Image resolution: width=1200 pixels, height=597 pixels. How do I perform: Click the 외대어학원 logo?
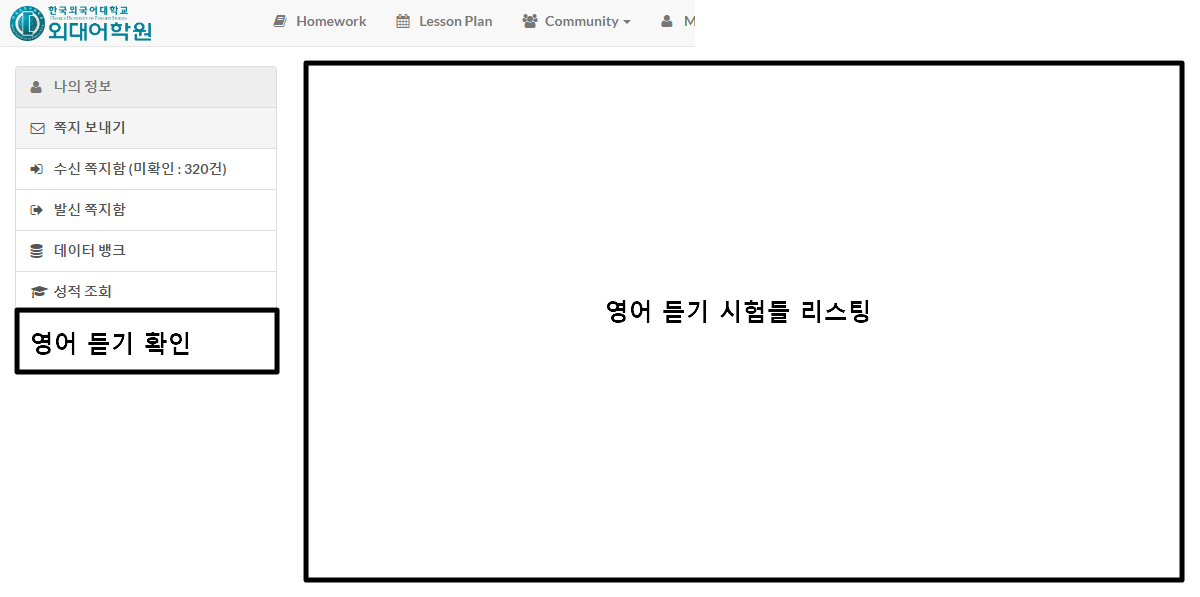click(x=81, y=23)
